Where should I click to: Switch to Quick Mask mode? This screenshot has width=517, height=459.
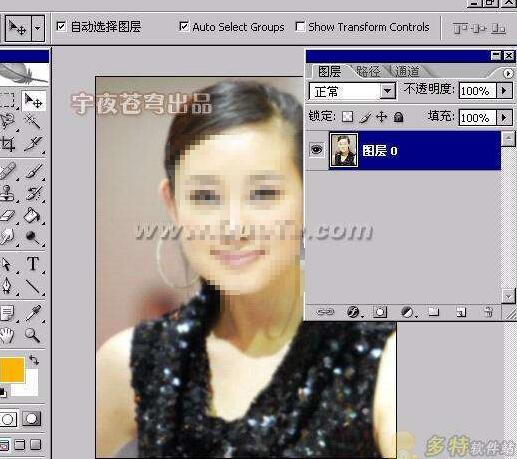[x=32, y=419]
